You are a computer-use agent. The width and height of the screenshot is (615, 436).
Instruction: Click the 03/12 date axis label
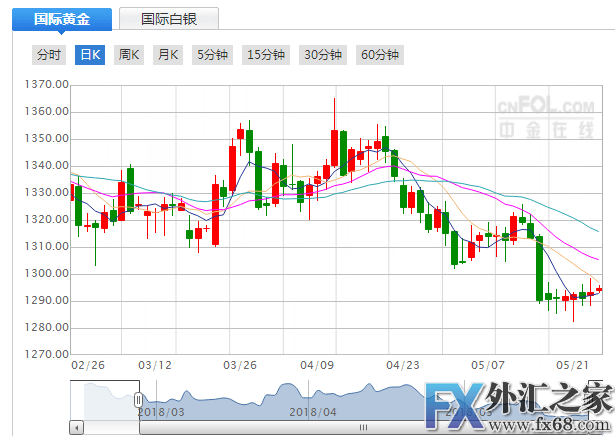pos(155,365)
